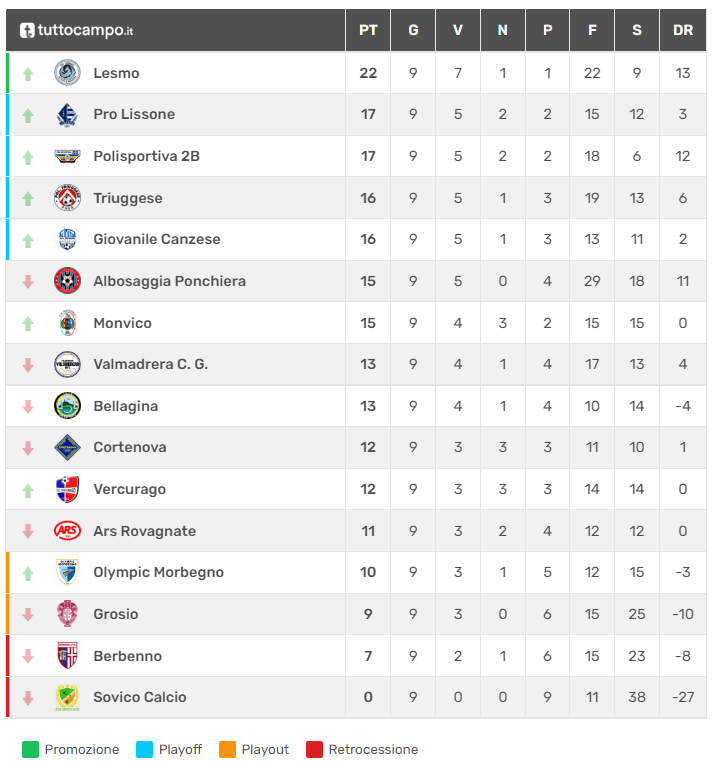The width and height of the screenshot is (712, 761).
Task: Click the Vercurago team crest
Action: click(x=67, y=490)
